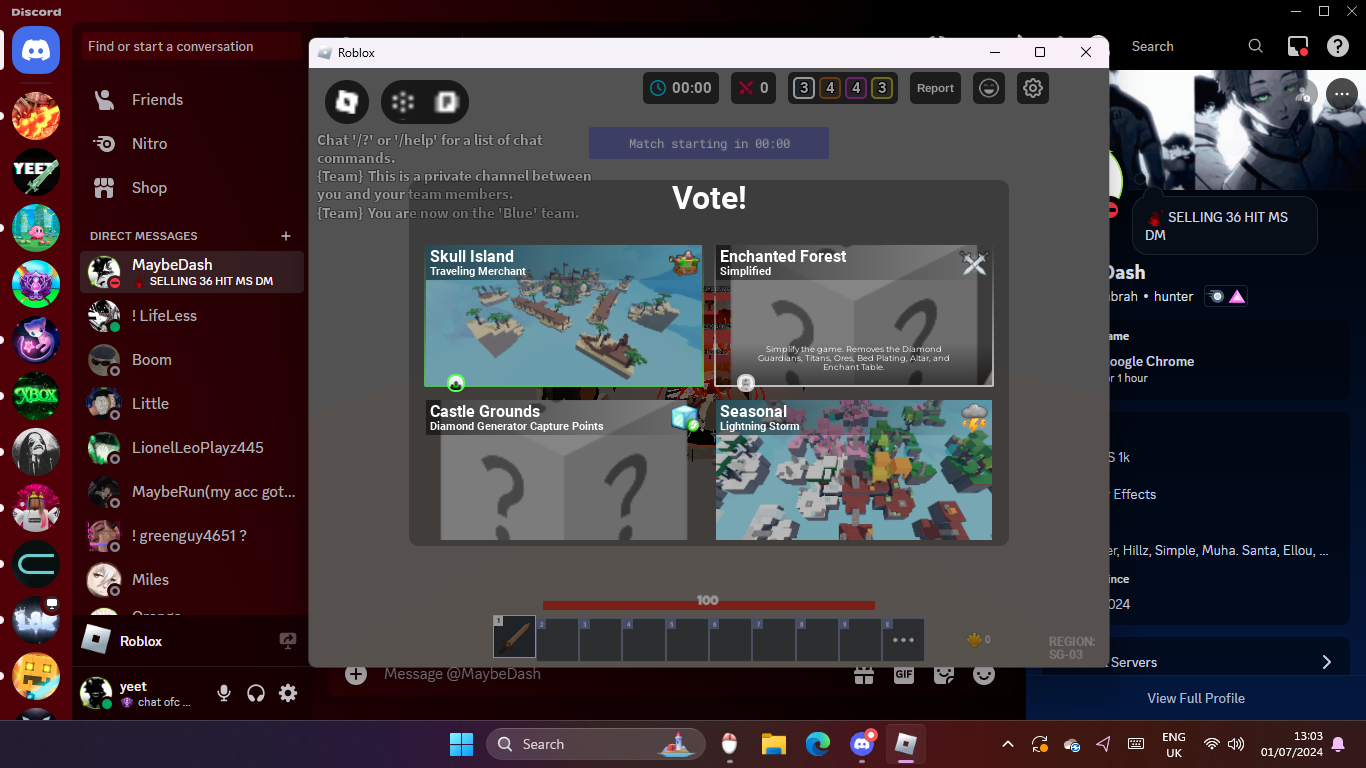Click the Windows taskbar Search box
The width and height of the screenshot is (1366, 768).
coord(598,744)
